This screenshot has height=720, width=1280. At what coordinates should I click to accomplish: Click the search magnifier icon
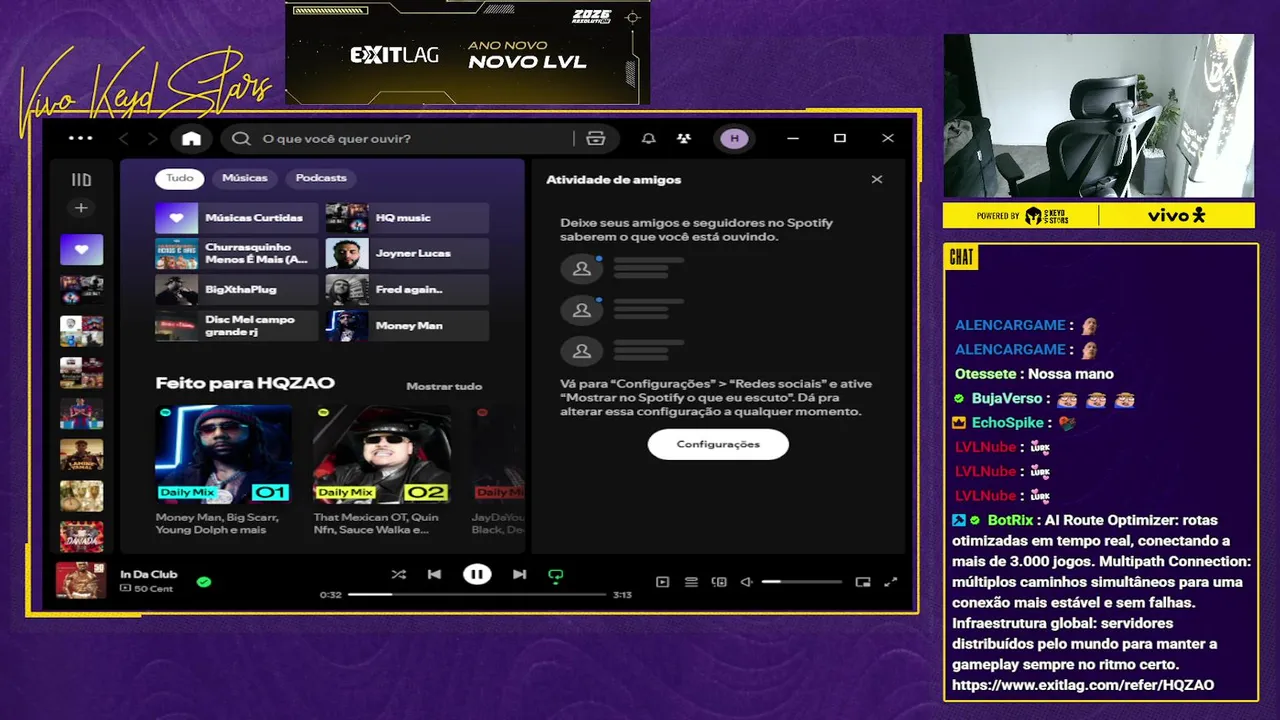(x=241, y=138)
